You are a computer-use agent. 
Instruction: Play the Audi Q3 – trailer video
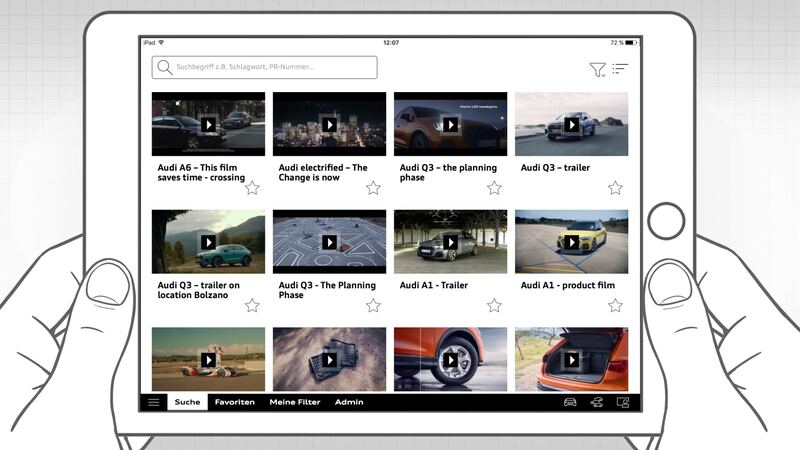[571, 124]
